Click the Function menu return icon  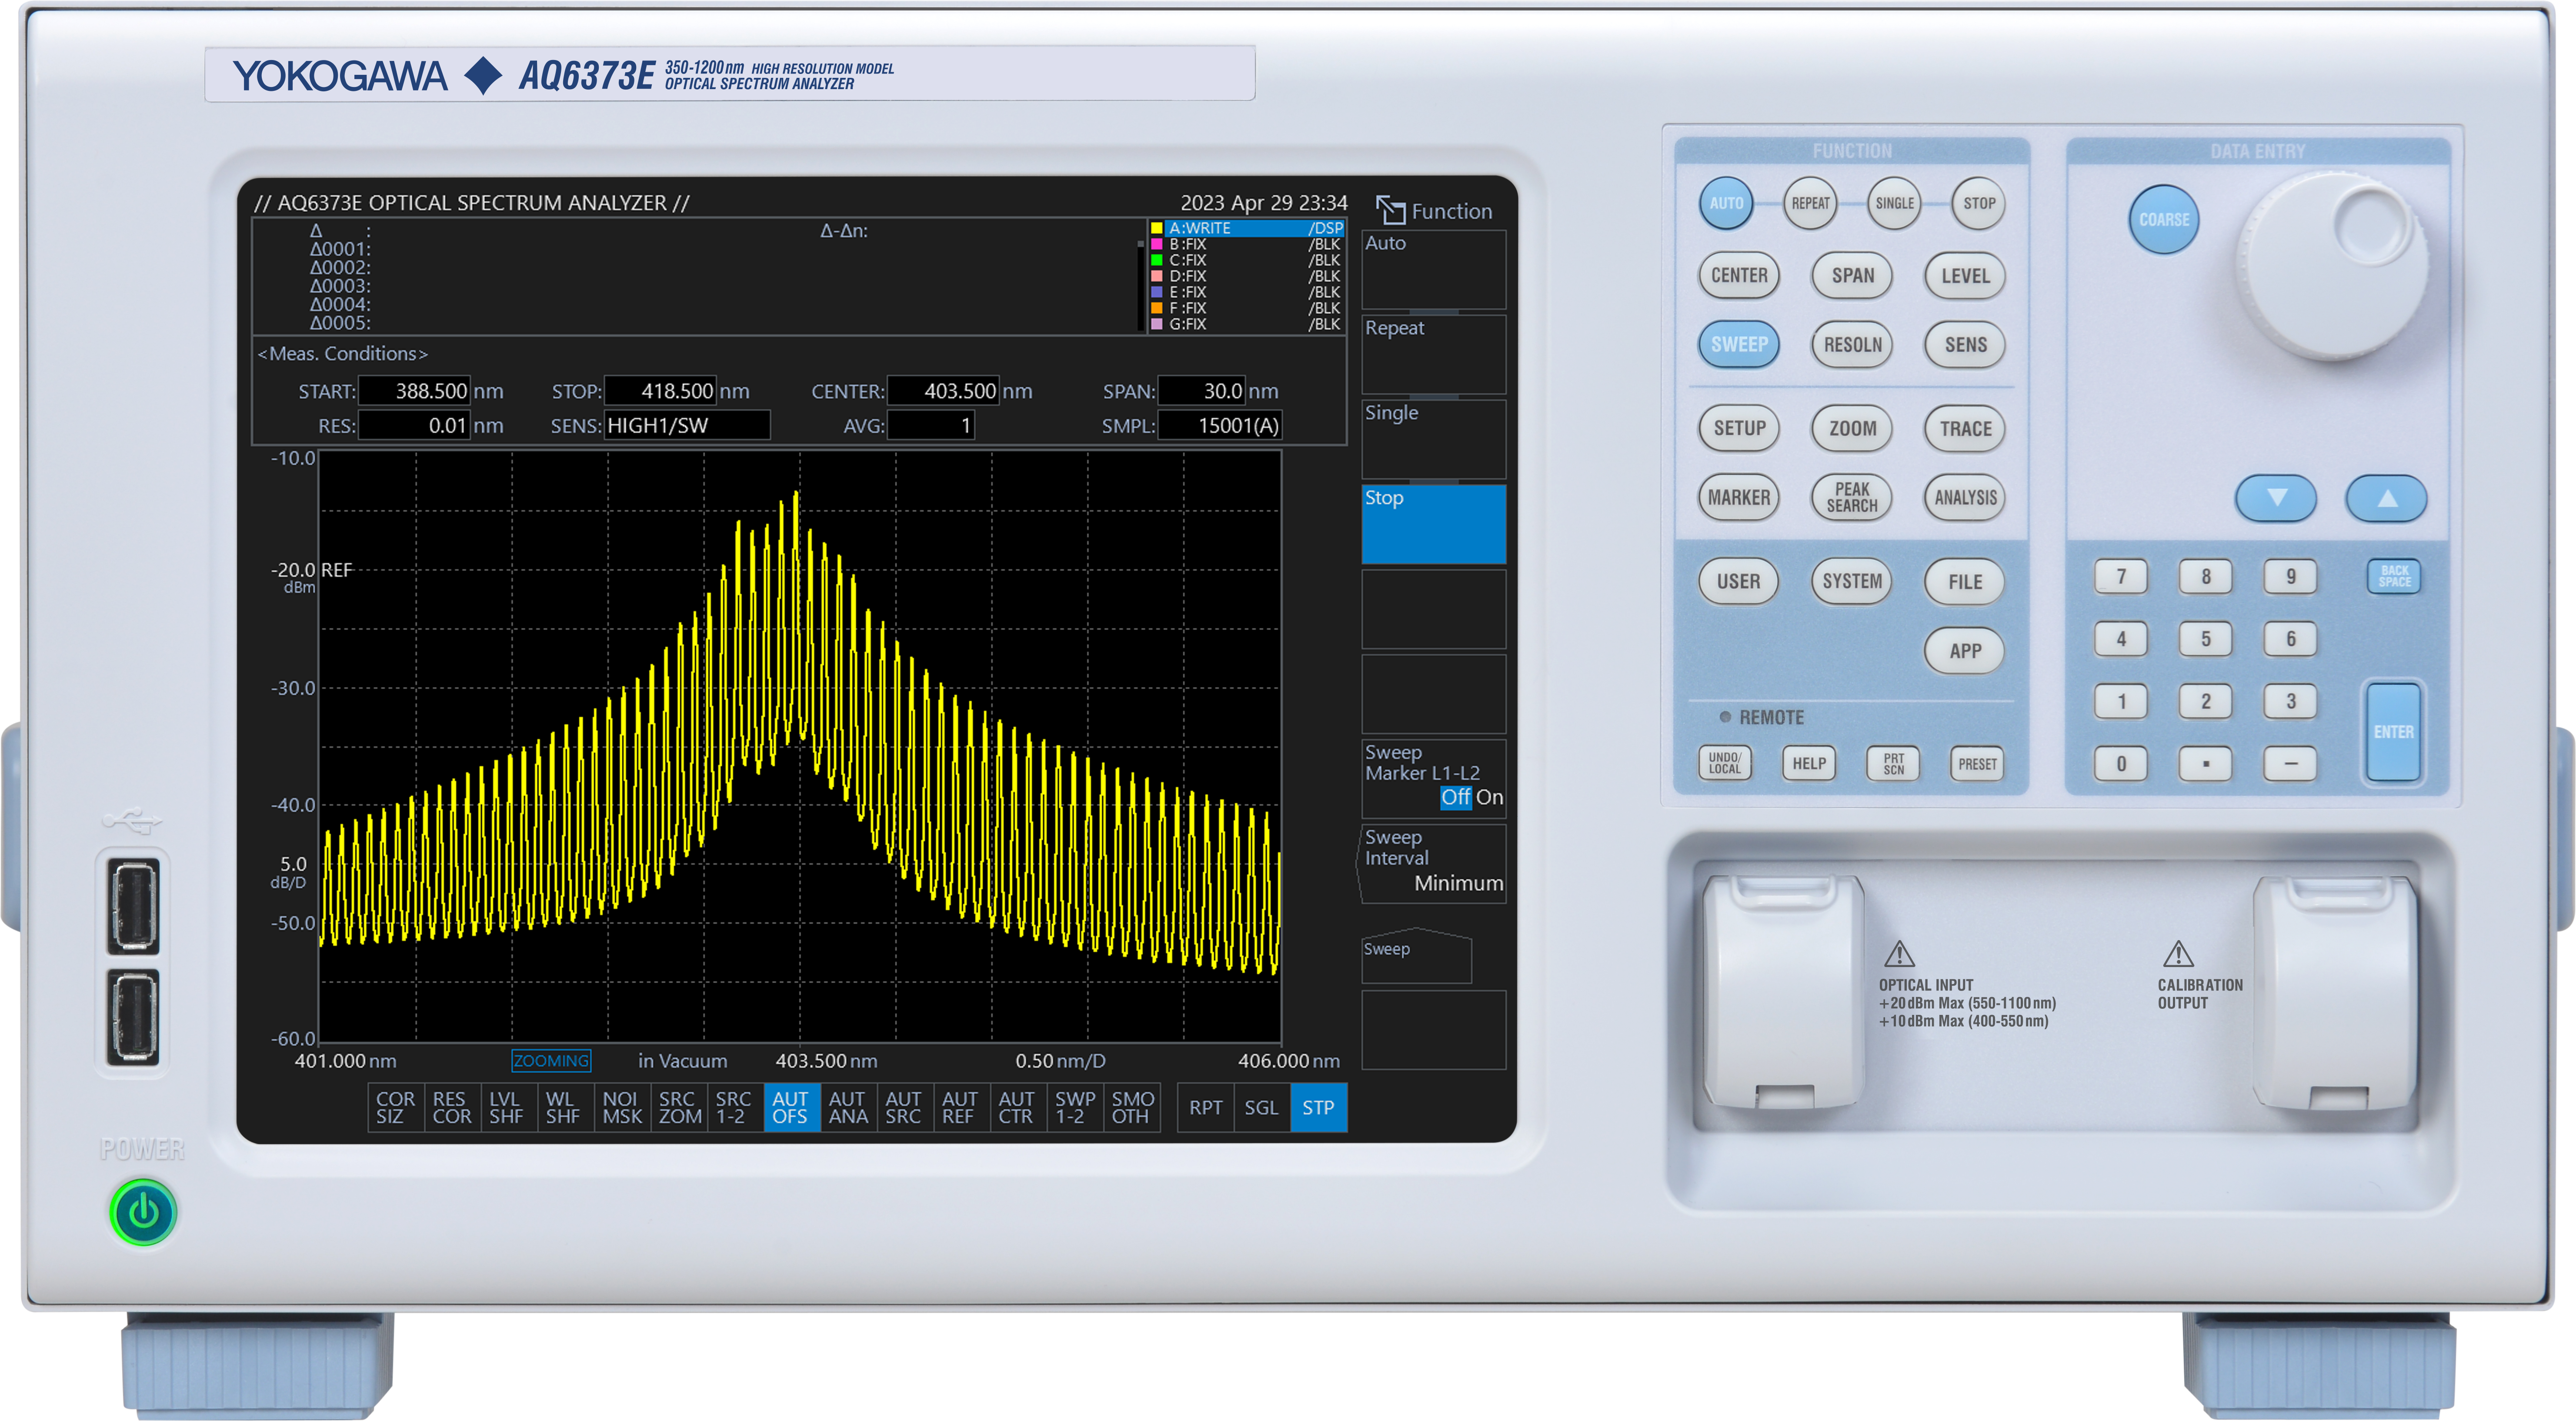(1390, 210)
